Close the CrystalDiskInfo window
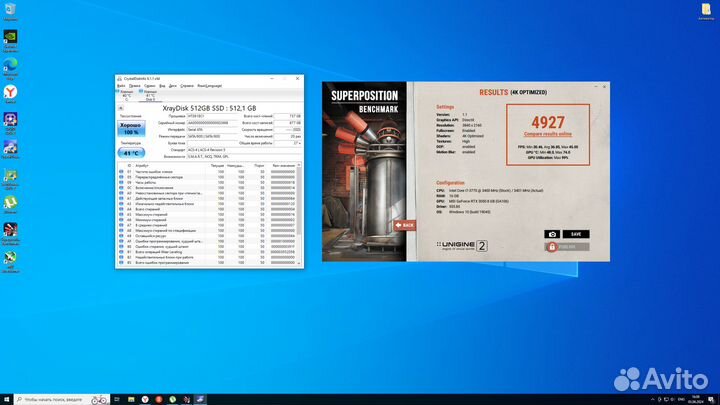The image size is (720, 405). 298,79
